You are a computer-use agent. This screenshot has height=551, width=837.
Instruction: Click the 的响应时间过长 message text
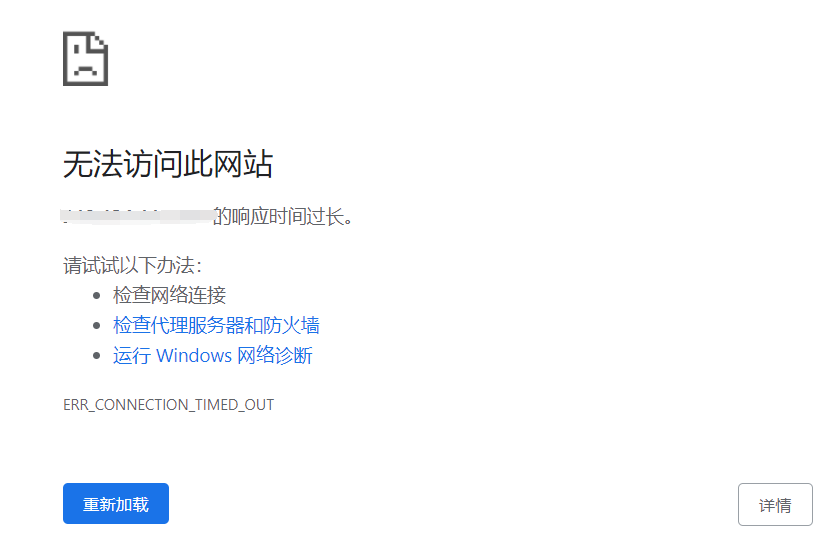[x=282, y=216]
